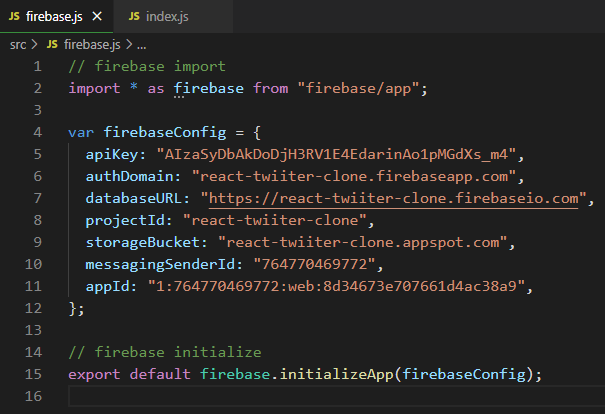Image resolution: width=605 pixels, height=414 pixels.
Task: Expand breadcrumb chevron after src
Action: click(34, 45)
